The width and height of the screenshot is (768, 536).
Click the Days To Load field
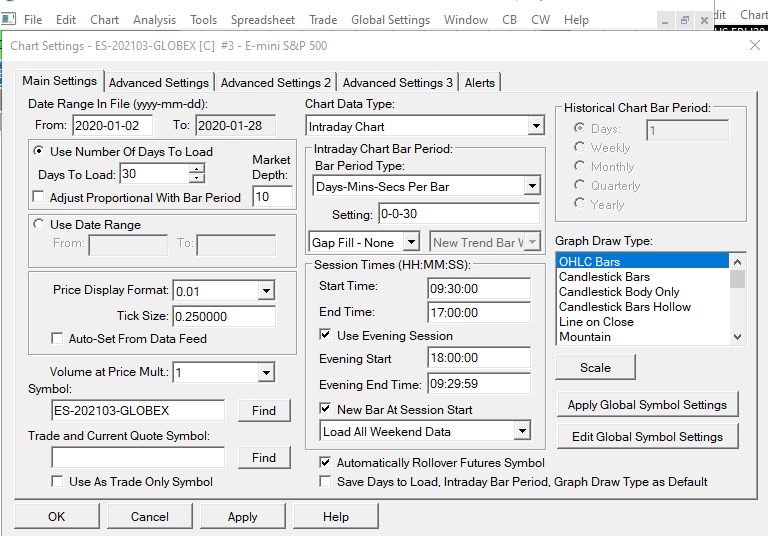click(155, 173)
